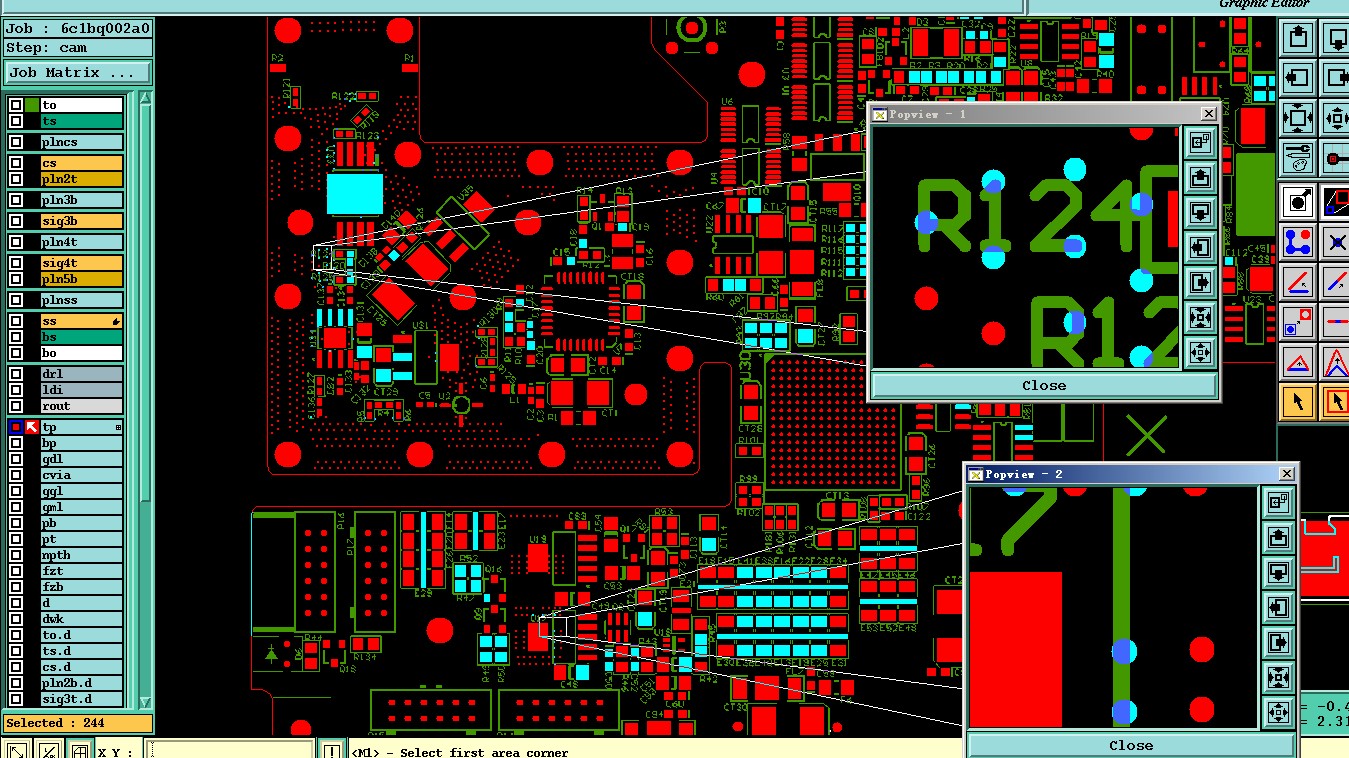The height and width of the screenshot is (758, 1349).
Task: Toggle display checkbox for layer ss
Action: (16, 321)
